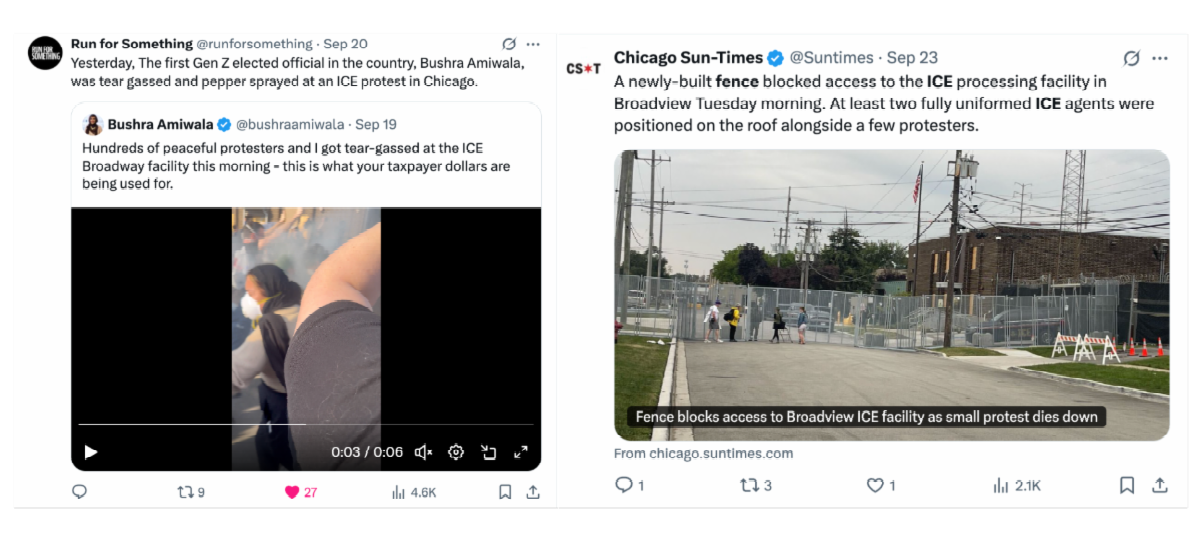The image size is (1191, 543).
Task: Seek on the video progress bar
Action: (x=305, y=425)
